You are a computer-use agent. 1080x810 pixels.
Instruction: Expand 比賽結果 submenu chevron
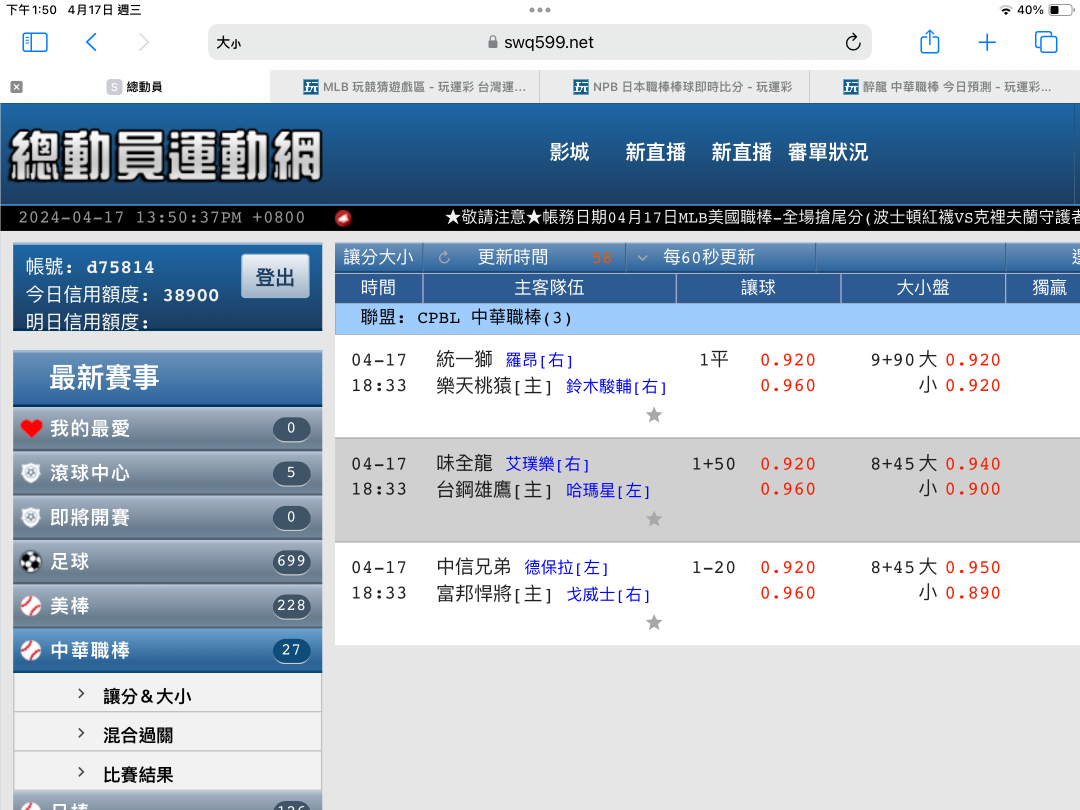point(81,773)
